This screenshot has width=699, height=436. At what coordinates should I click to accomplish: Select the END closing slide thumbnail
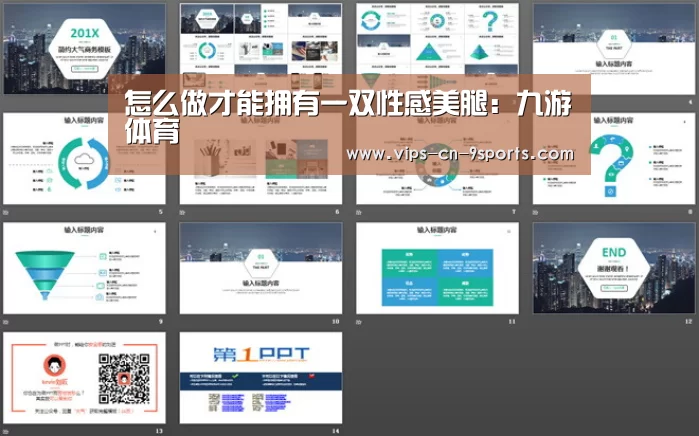[614, 268]
